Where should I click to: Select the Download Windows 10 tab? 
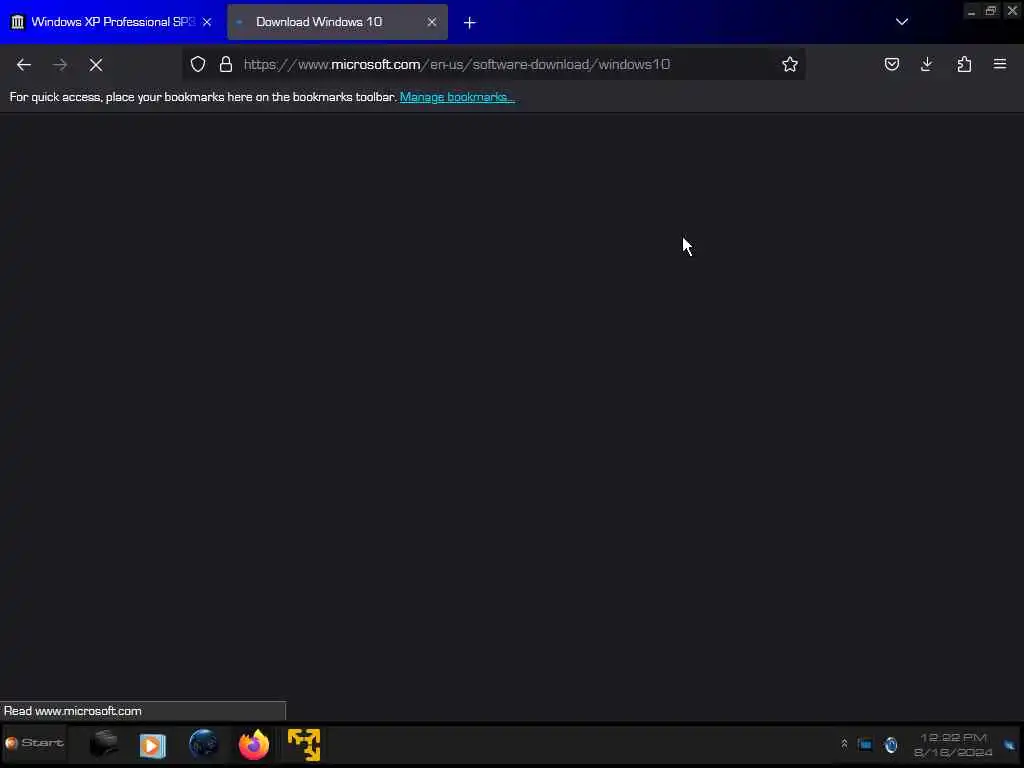point(337,22)
